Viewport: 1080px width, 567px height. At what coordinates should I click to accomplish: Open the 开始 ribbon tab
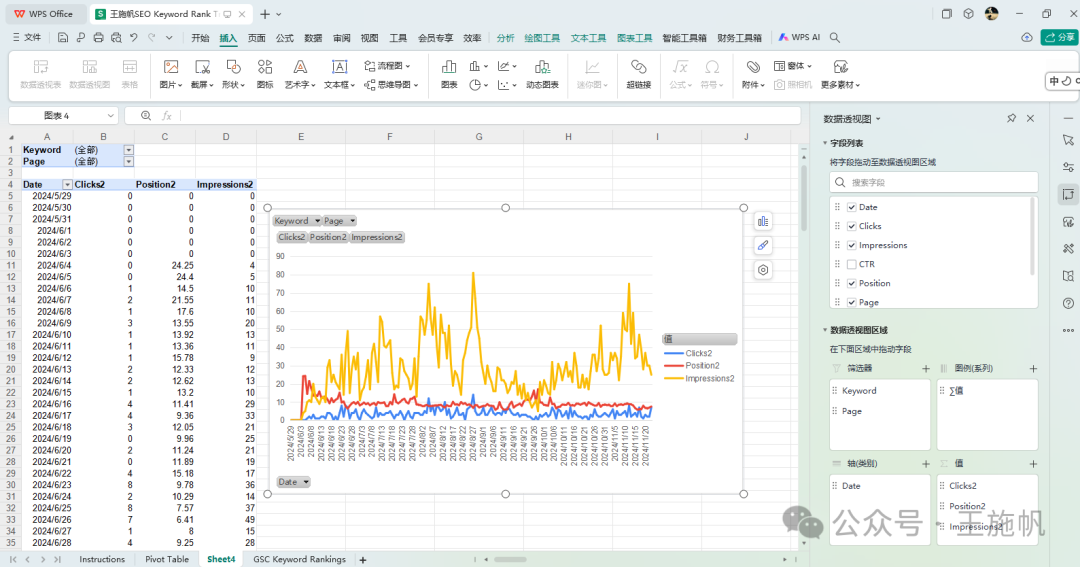(x=200, y=38)
